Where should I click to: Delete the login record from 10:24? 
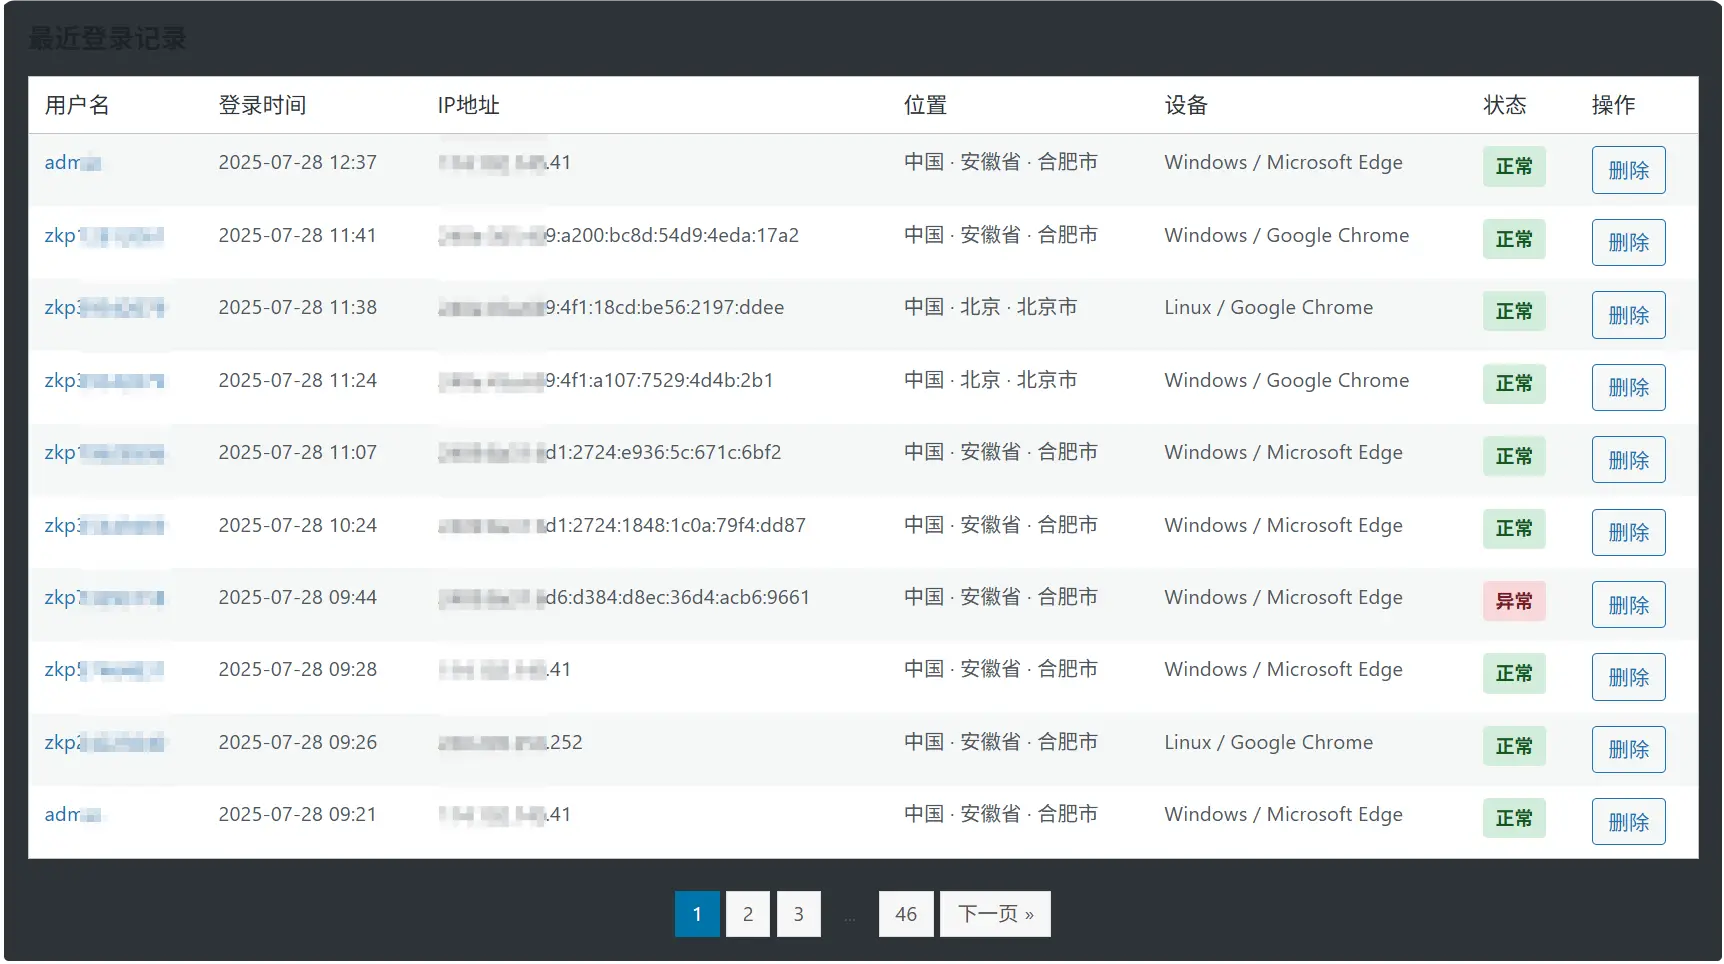pyautogui.click(x=1628, y=532)
